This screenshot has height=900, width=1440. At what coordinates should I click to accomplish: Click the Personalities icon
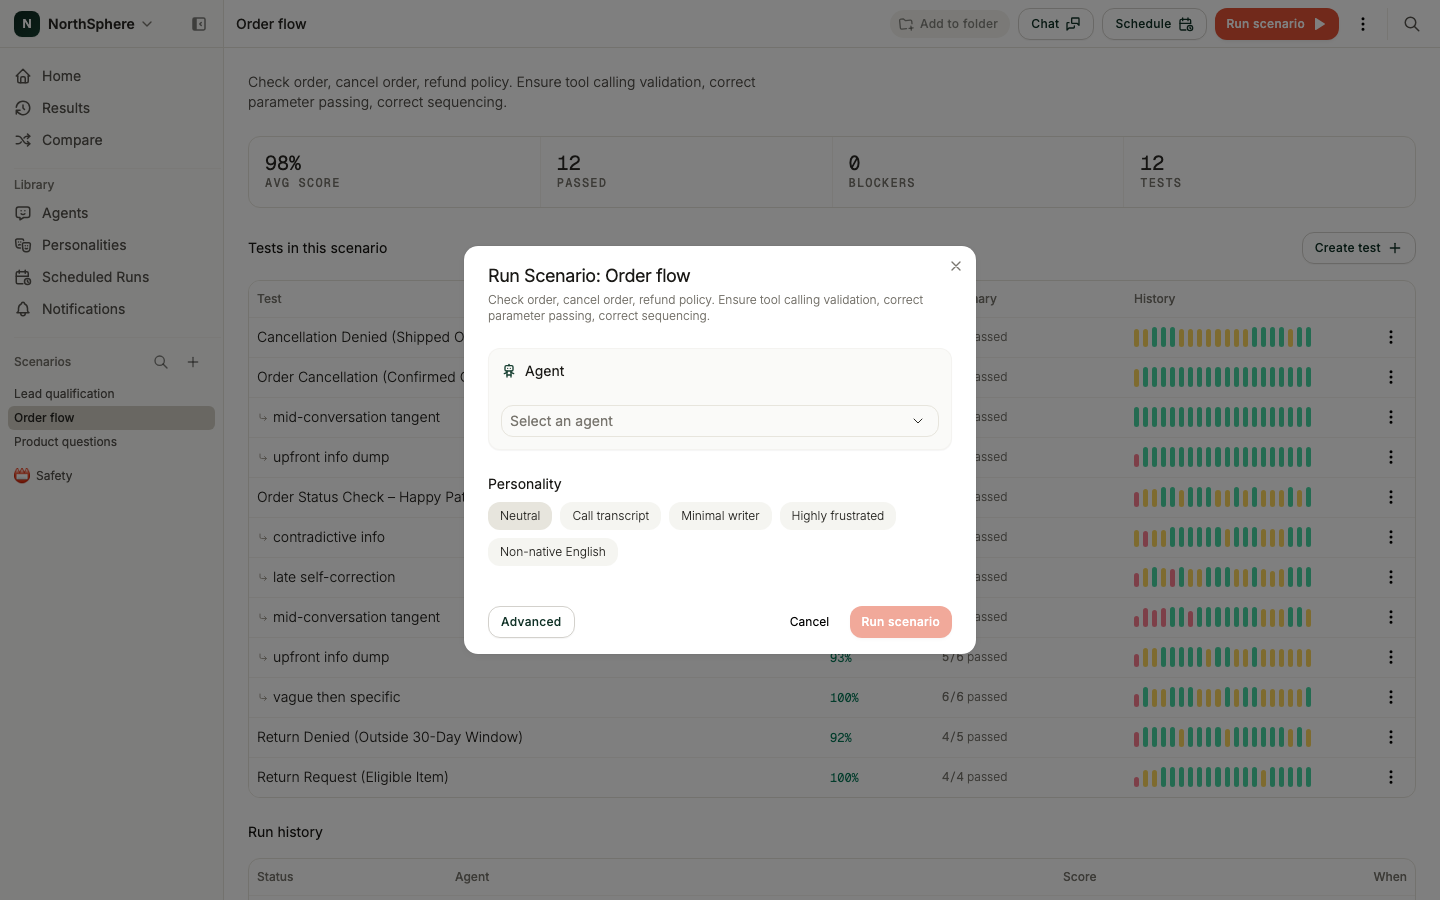click(x=23, y=245)
